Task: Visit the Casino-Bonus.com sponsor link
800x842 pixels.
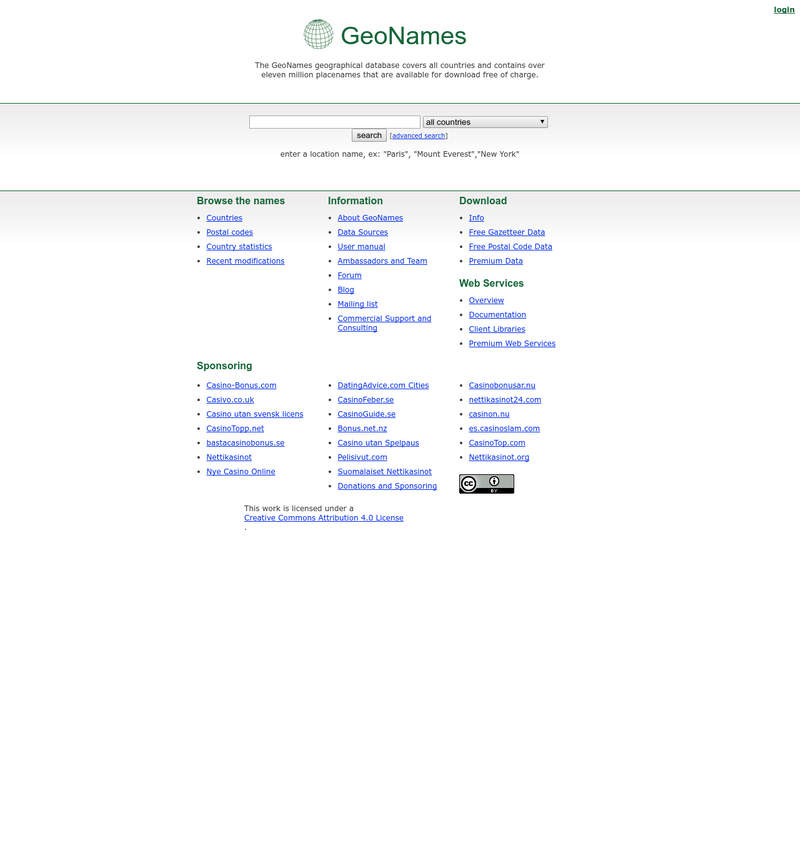Action: 241,386
